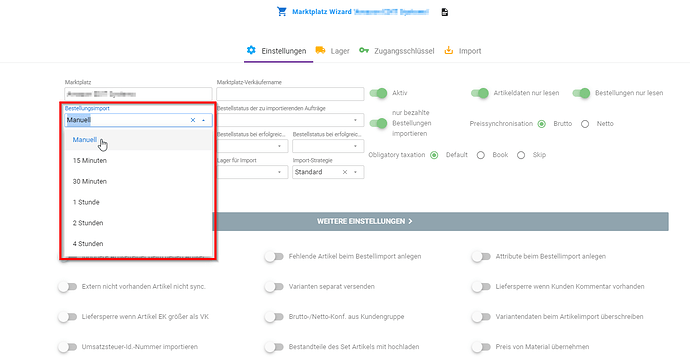Clear the Bestellungsimport selection with the X
Screen dimensions: 690x360
point(193,120)
